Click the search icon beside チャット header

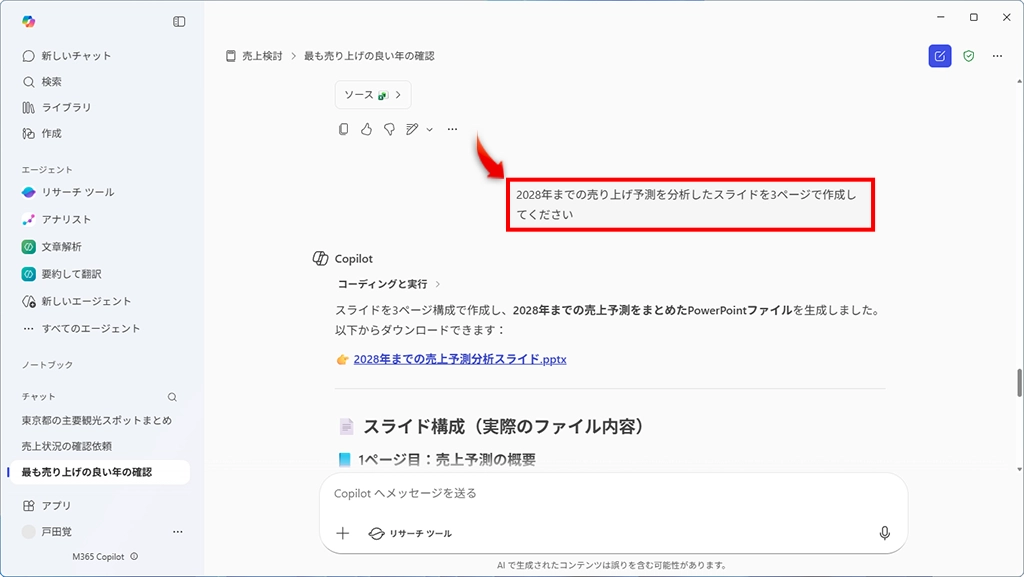172,397
